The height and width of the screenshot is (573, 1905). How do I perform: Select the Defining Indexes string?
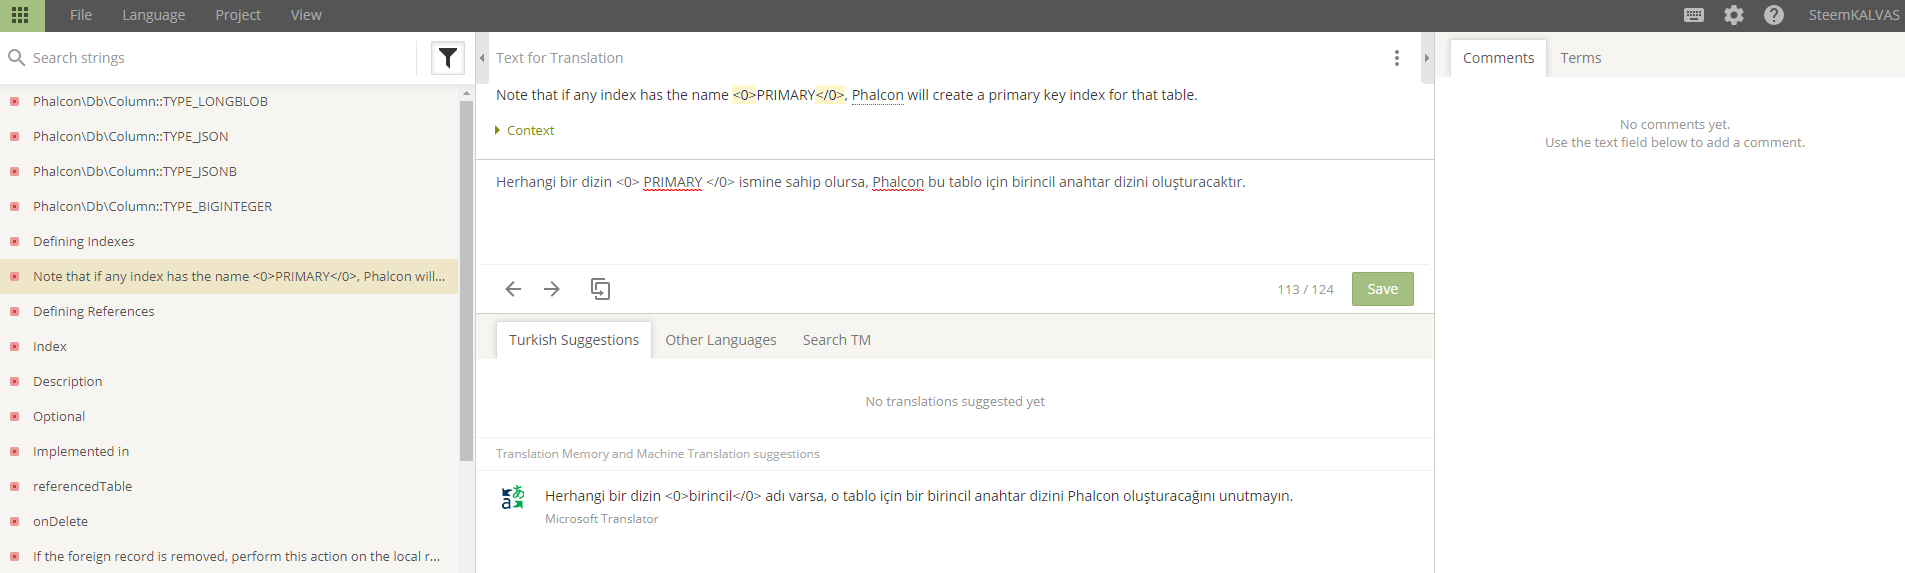(229, 241)
